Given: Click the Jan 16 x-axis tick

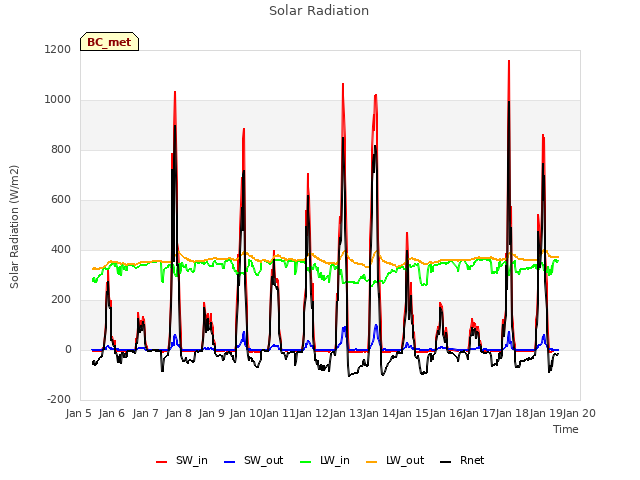Looking at the screenshot, I should click(x=446, y=413).
